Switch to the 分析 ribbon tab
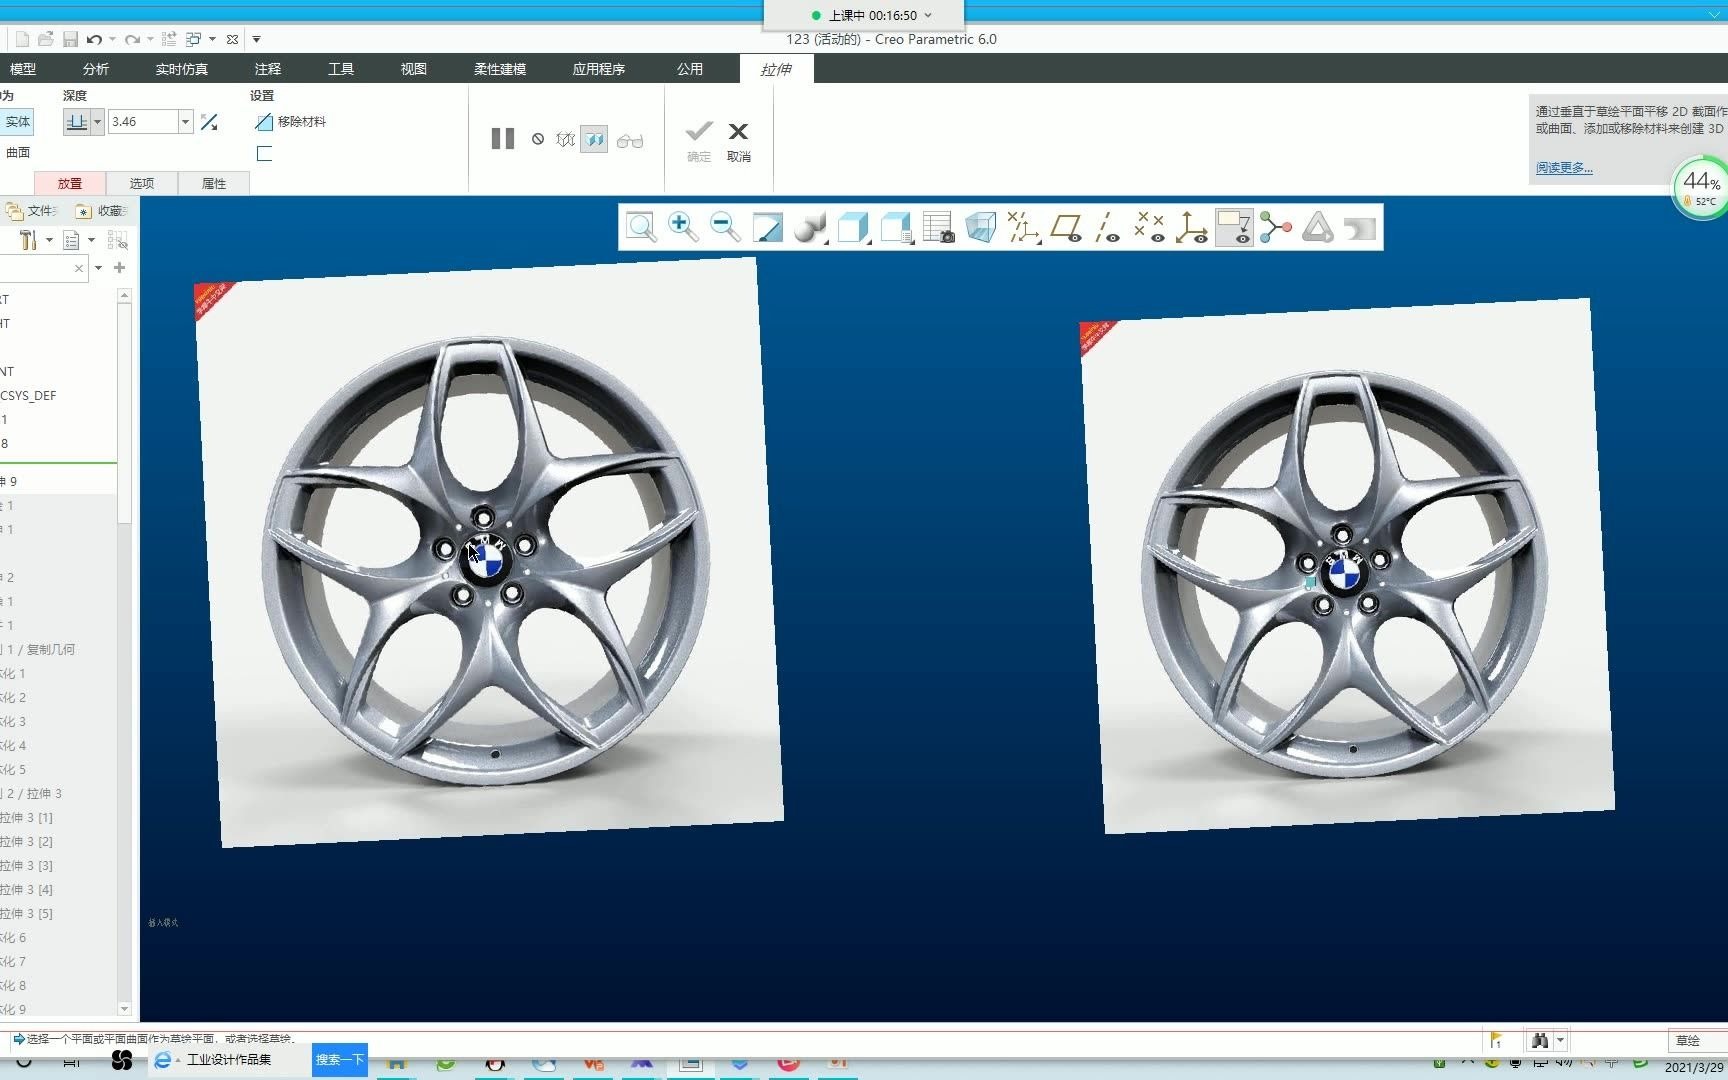Screen dimensions: 1728x1080 96,69
